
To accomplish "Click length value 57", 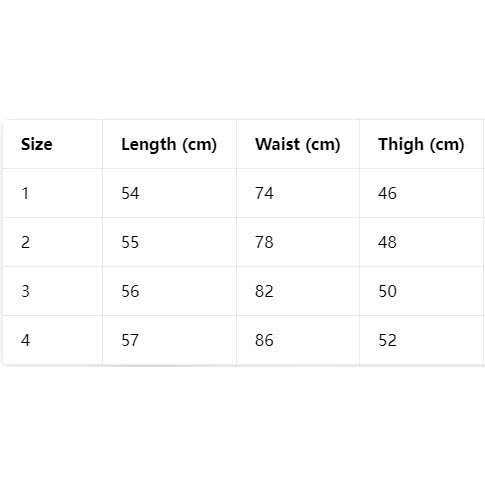I will [x=130, y=340].
